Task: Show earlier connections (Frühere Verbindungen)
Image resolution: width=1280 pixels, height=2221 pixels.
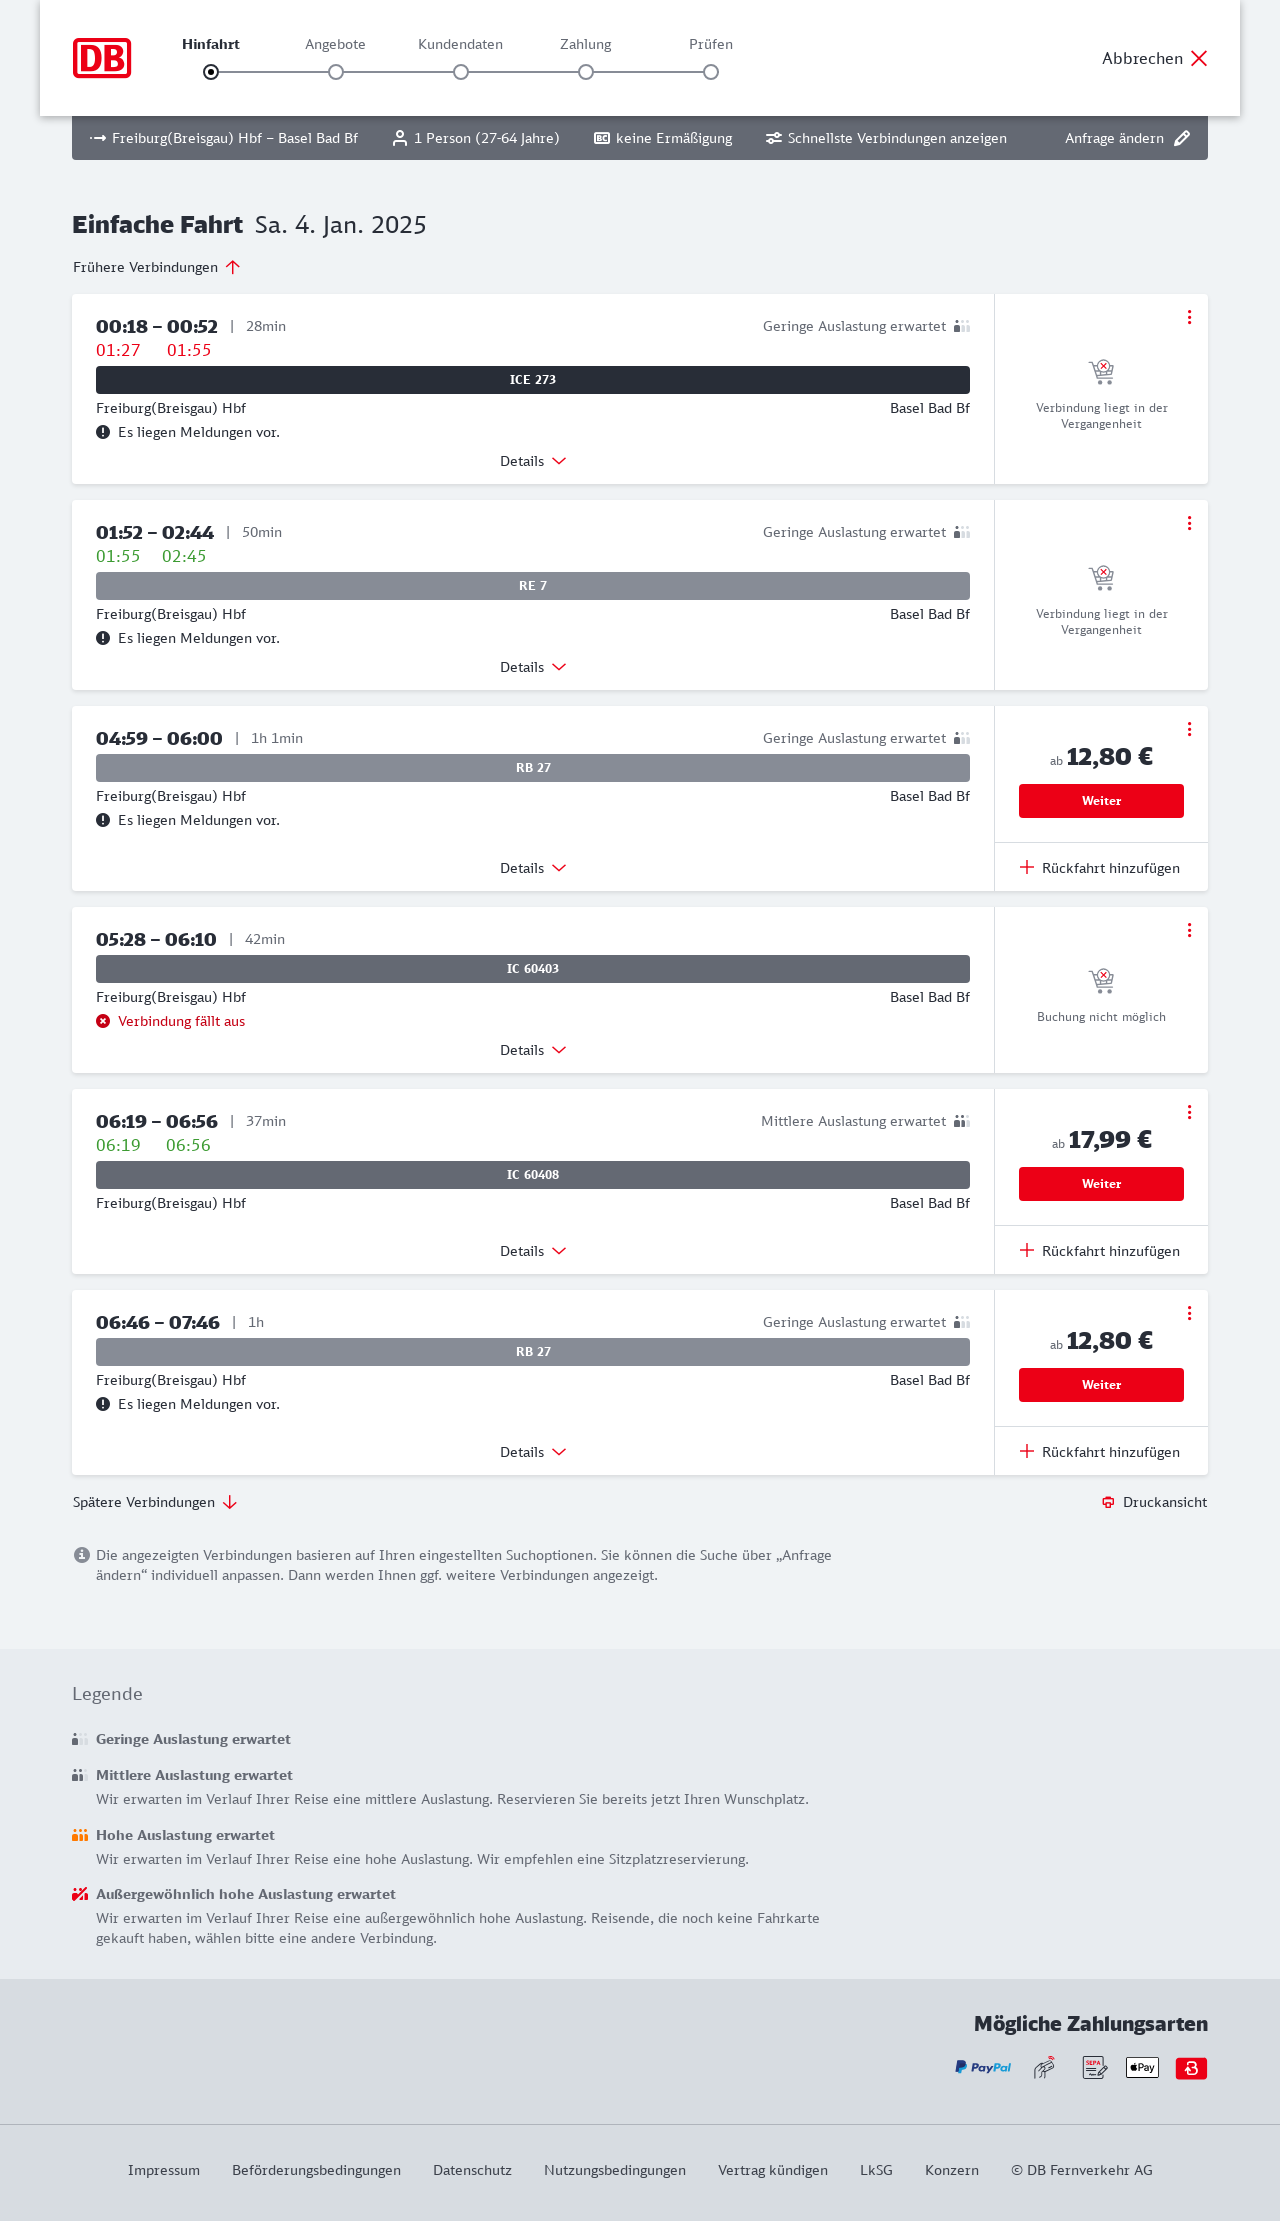Action: coord(156,267)
